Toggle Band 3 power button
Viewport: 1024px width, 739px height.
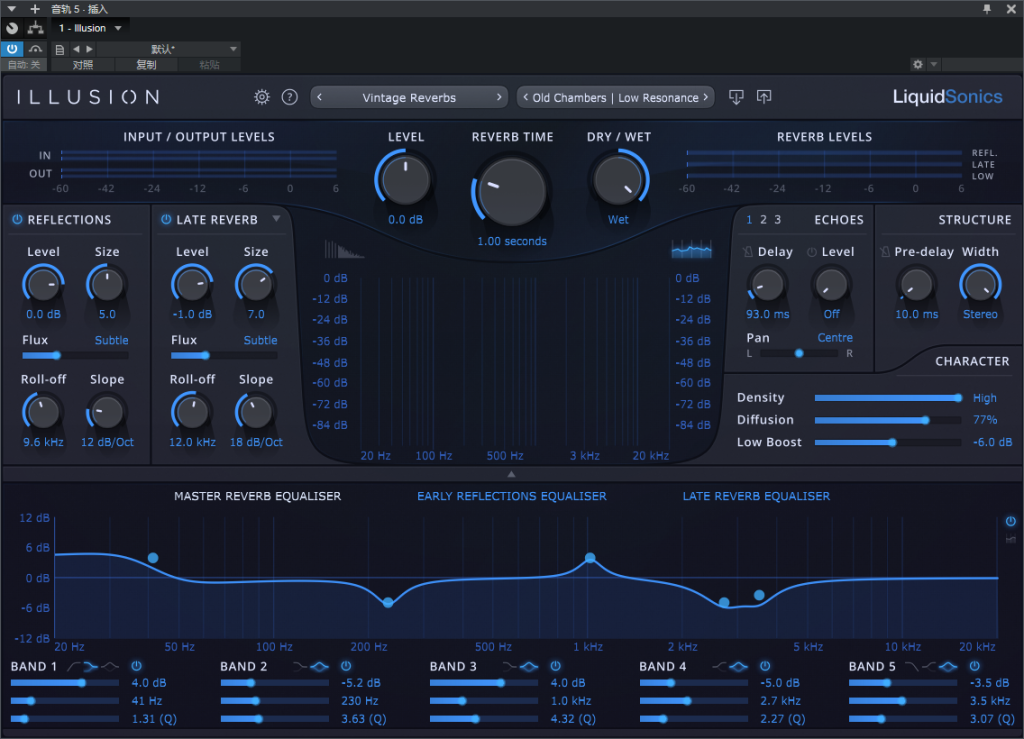[556, 666]
